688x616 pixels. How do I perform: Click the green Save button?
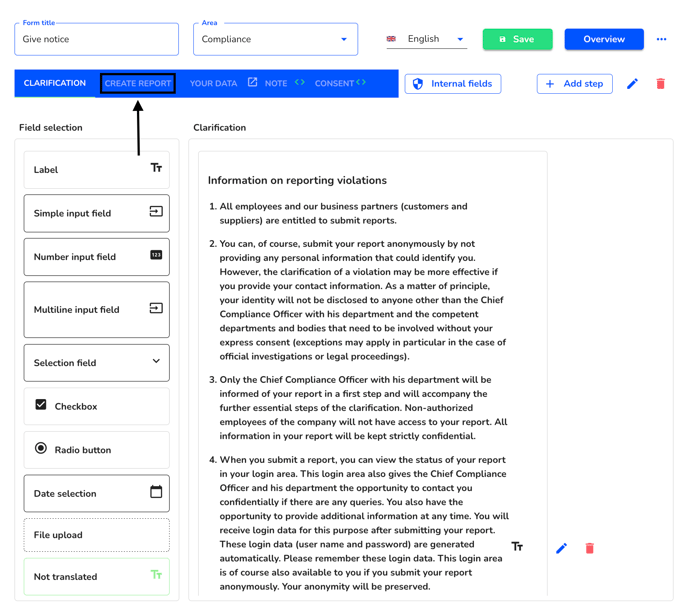(x=517, y=39)
